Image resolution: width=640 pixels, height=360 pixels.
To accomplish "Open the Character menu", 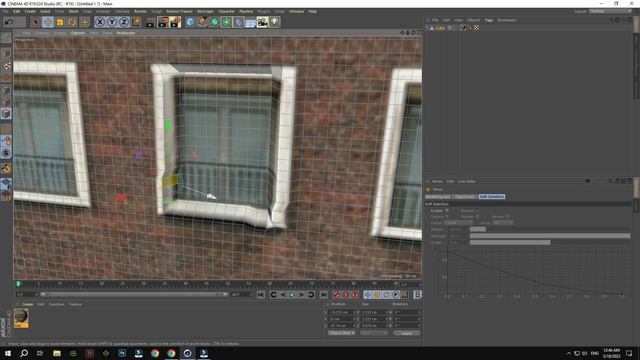I will click(x=226, y=11).
